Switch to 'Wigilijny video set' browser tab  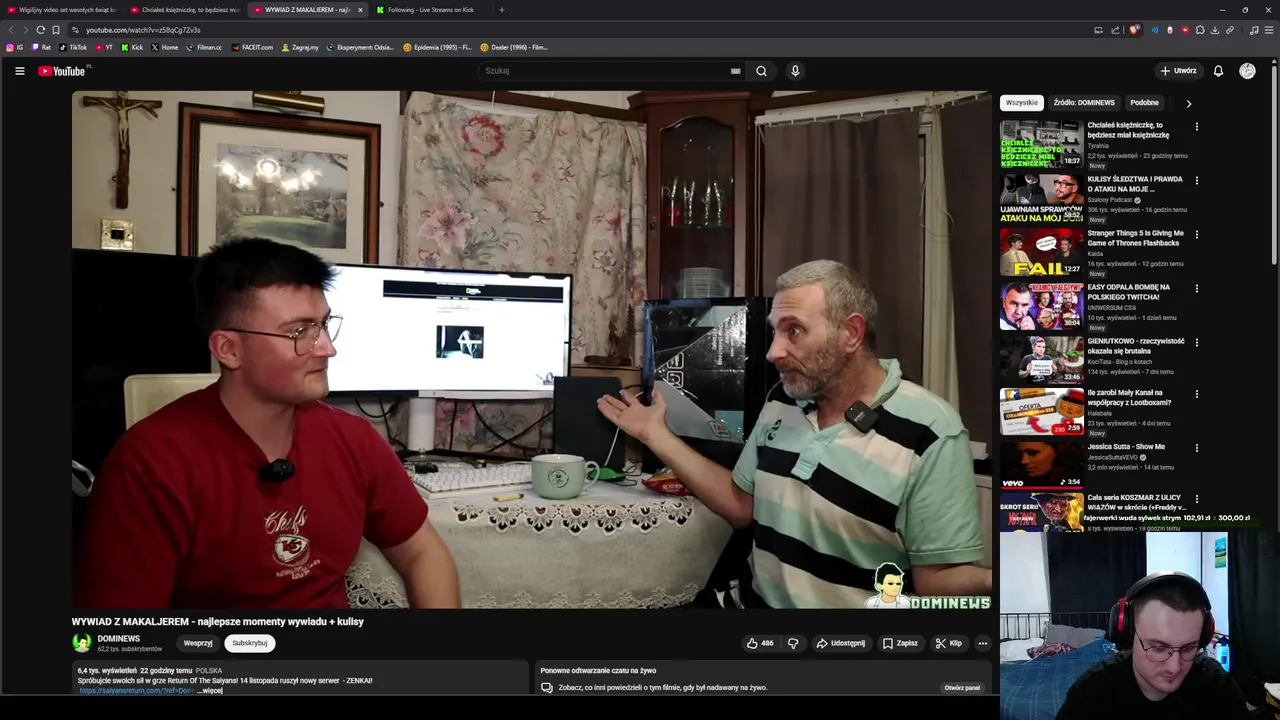pos(61,10)
